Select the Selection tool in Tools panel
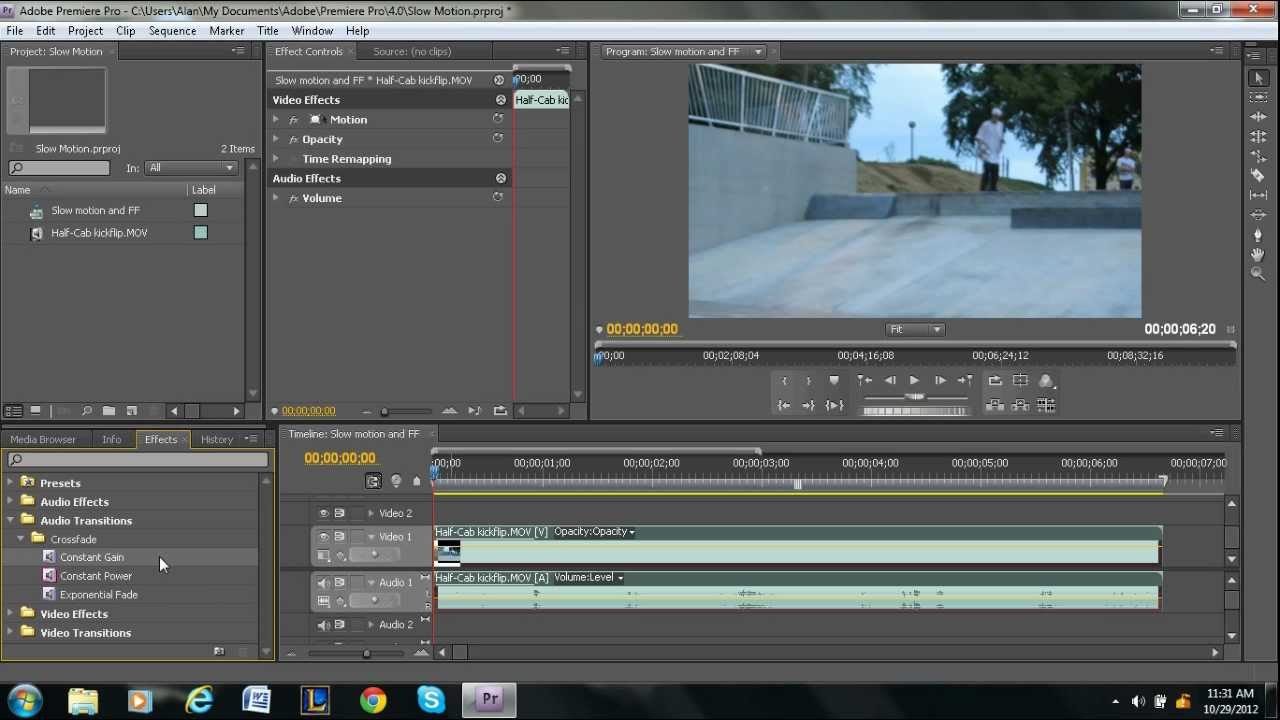The height and width of the screenshot is (720, 1280). 1259,78
